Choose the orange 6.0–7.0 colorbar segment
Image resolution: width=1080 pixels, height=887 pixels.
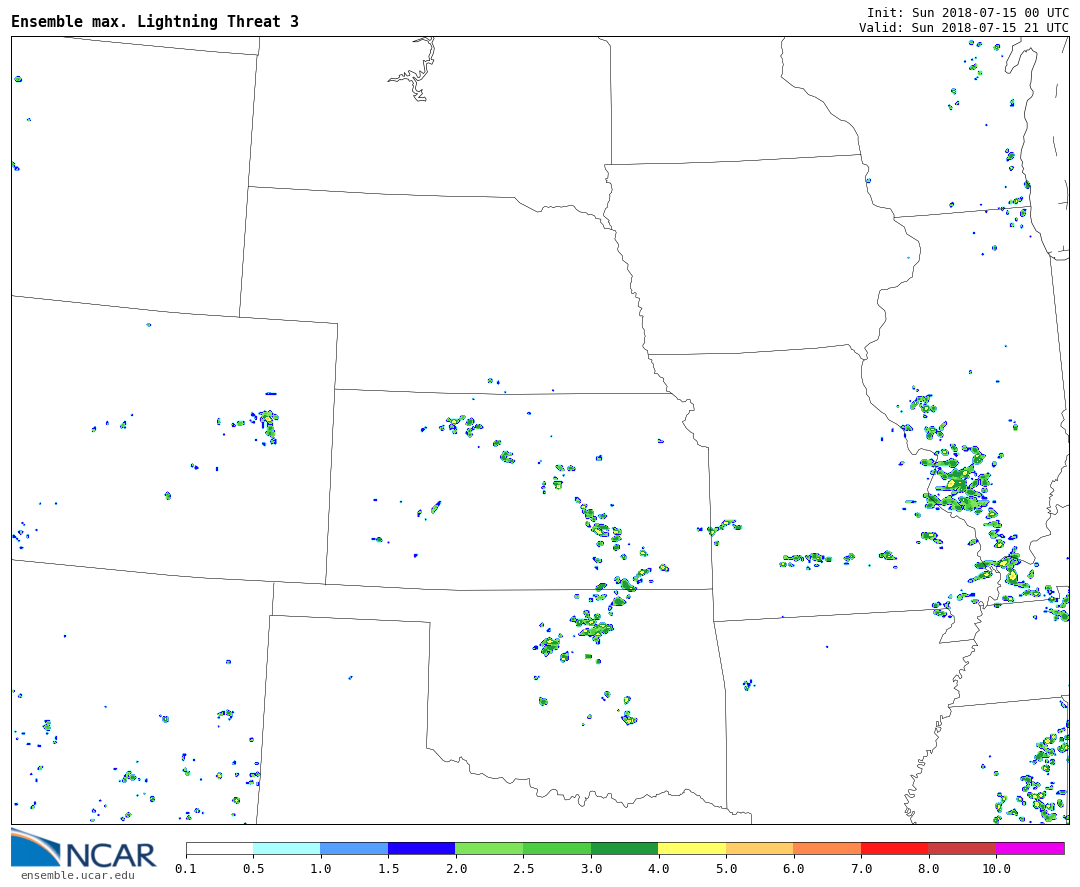(x=827, y=848)
